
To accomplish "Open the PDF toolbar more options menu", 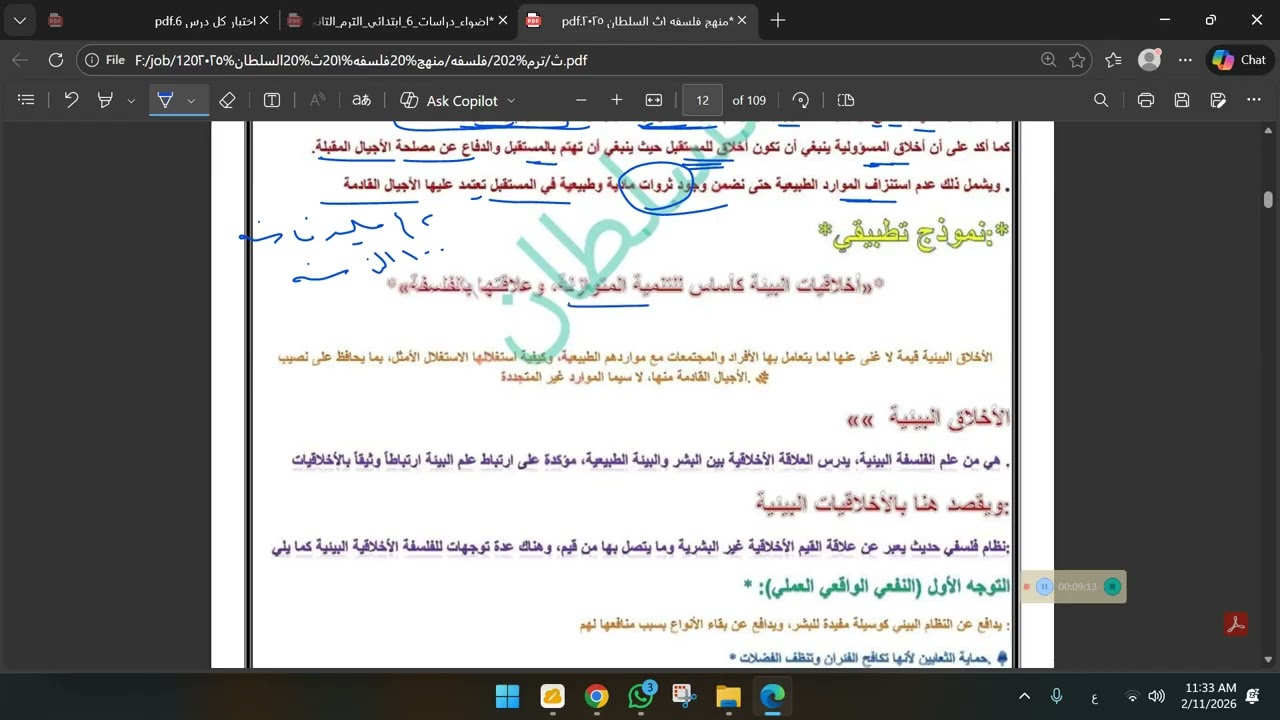I will coord(1254,100).
